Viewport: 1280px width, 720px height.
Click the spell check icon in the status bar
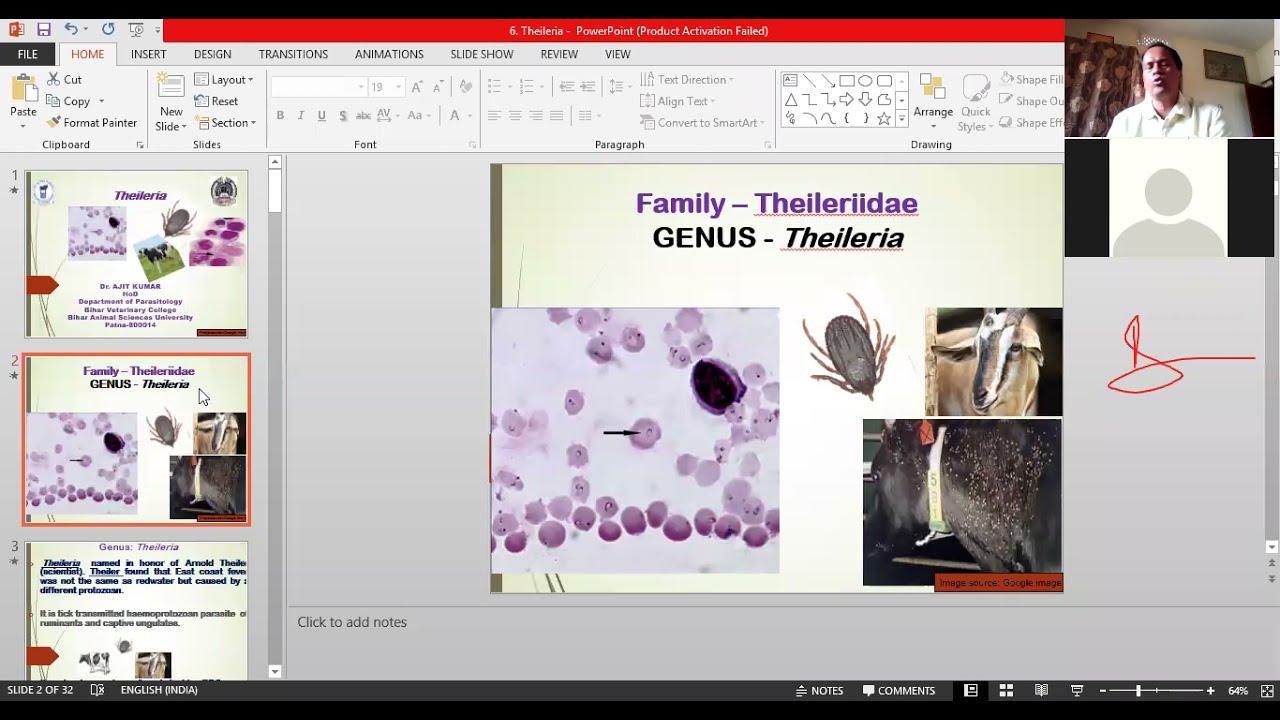[x=97, y=690]
